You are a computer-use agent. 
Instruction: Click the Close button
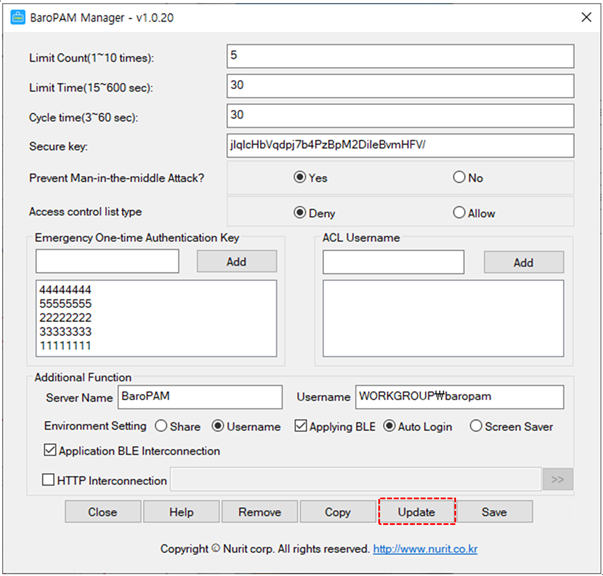click(103, 512)
